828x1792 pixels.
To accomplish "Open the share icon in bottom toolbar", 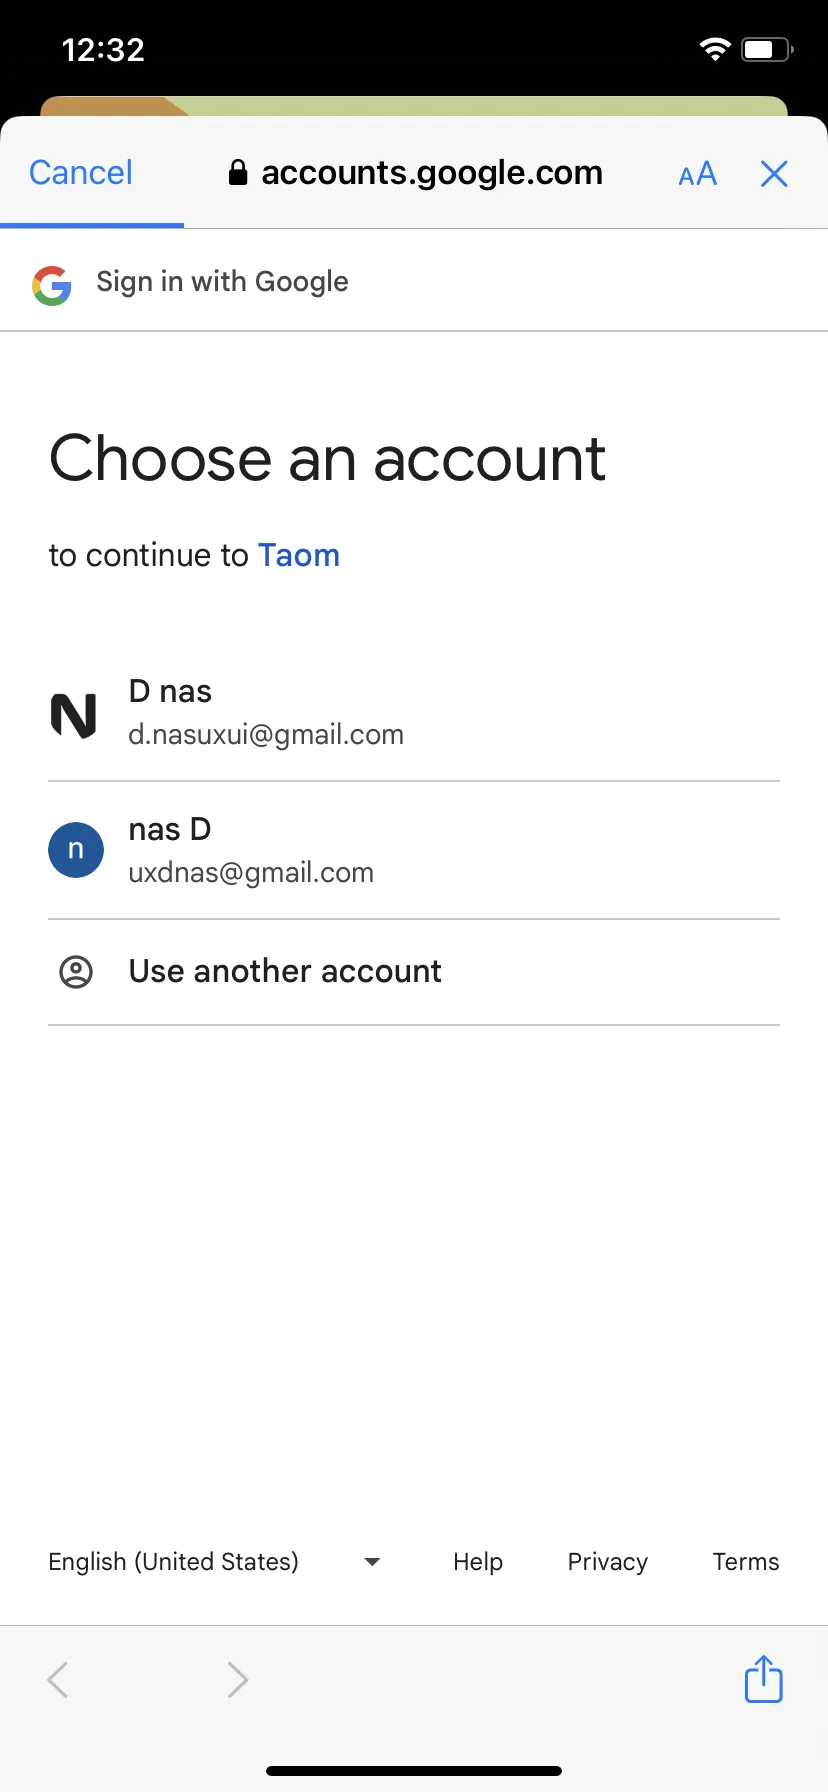I will [x=763, y=1678].
